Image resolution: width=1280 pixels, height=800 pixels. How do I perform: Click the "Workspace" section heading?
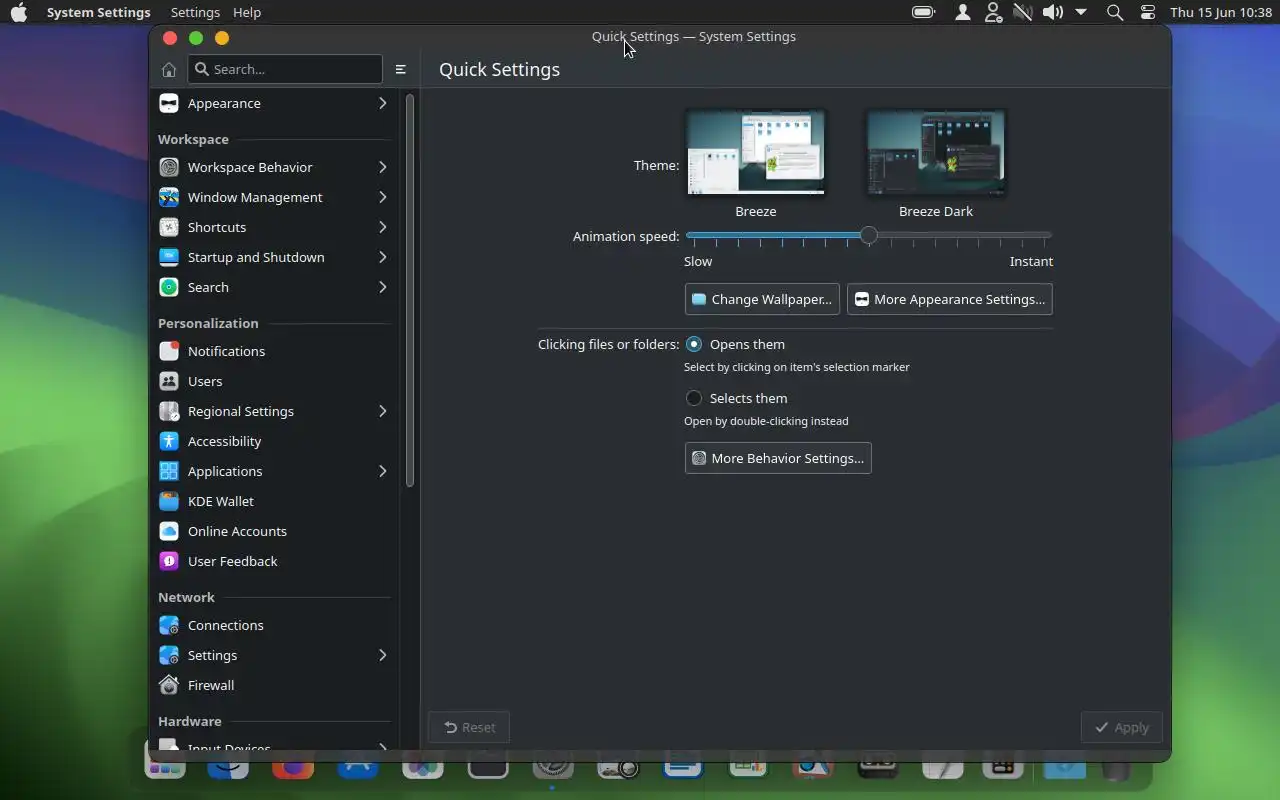pos(193,139)
